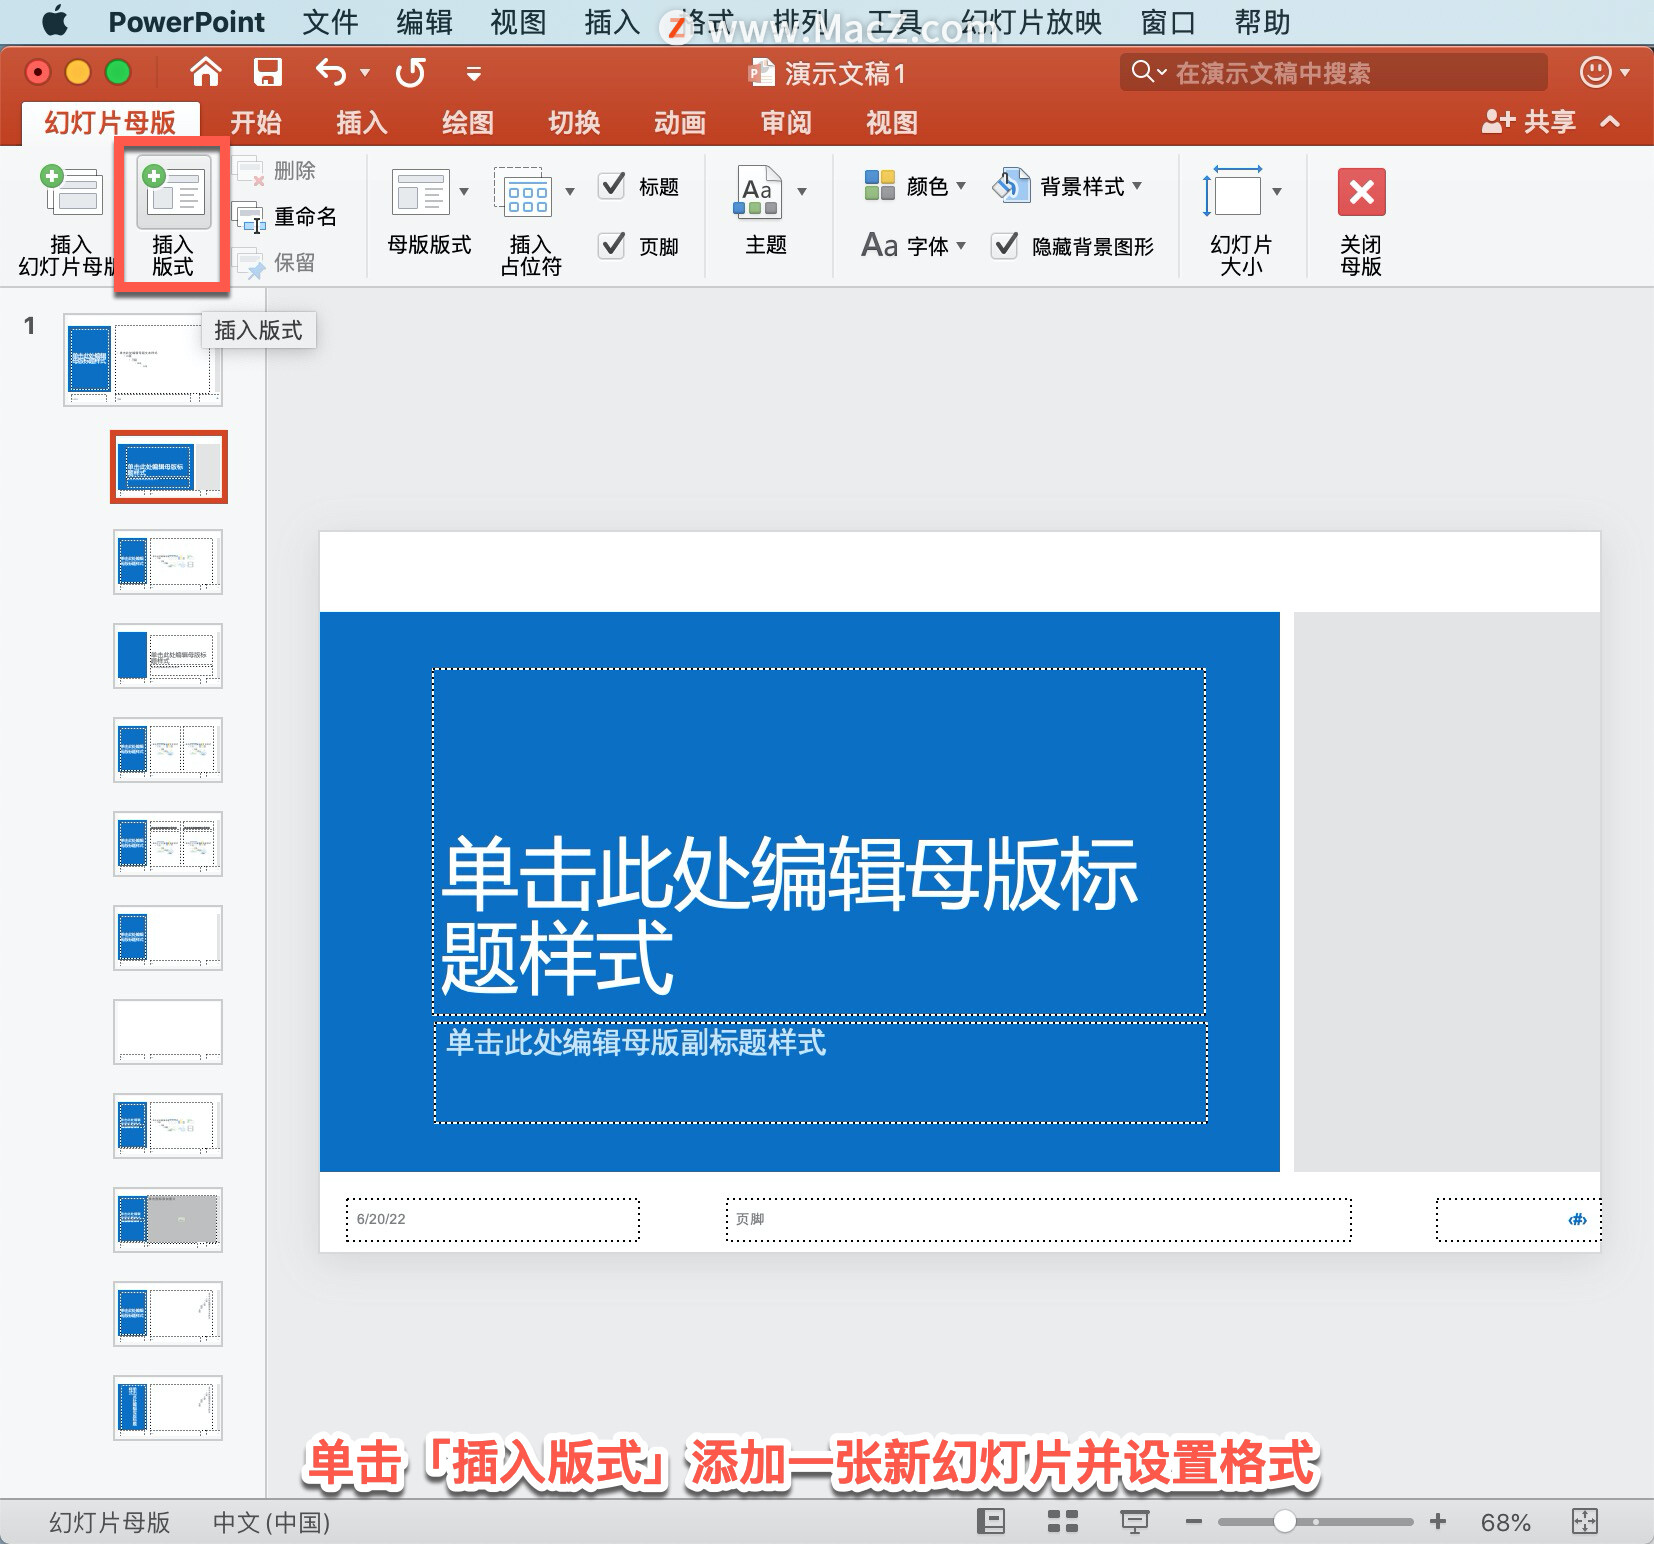Click the Share button
The height and width of the screenshot is (1544, 1654).
pos(1529,122)
